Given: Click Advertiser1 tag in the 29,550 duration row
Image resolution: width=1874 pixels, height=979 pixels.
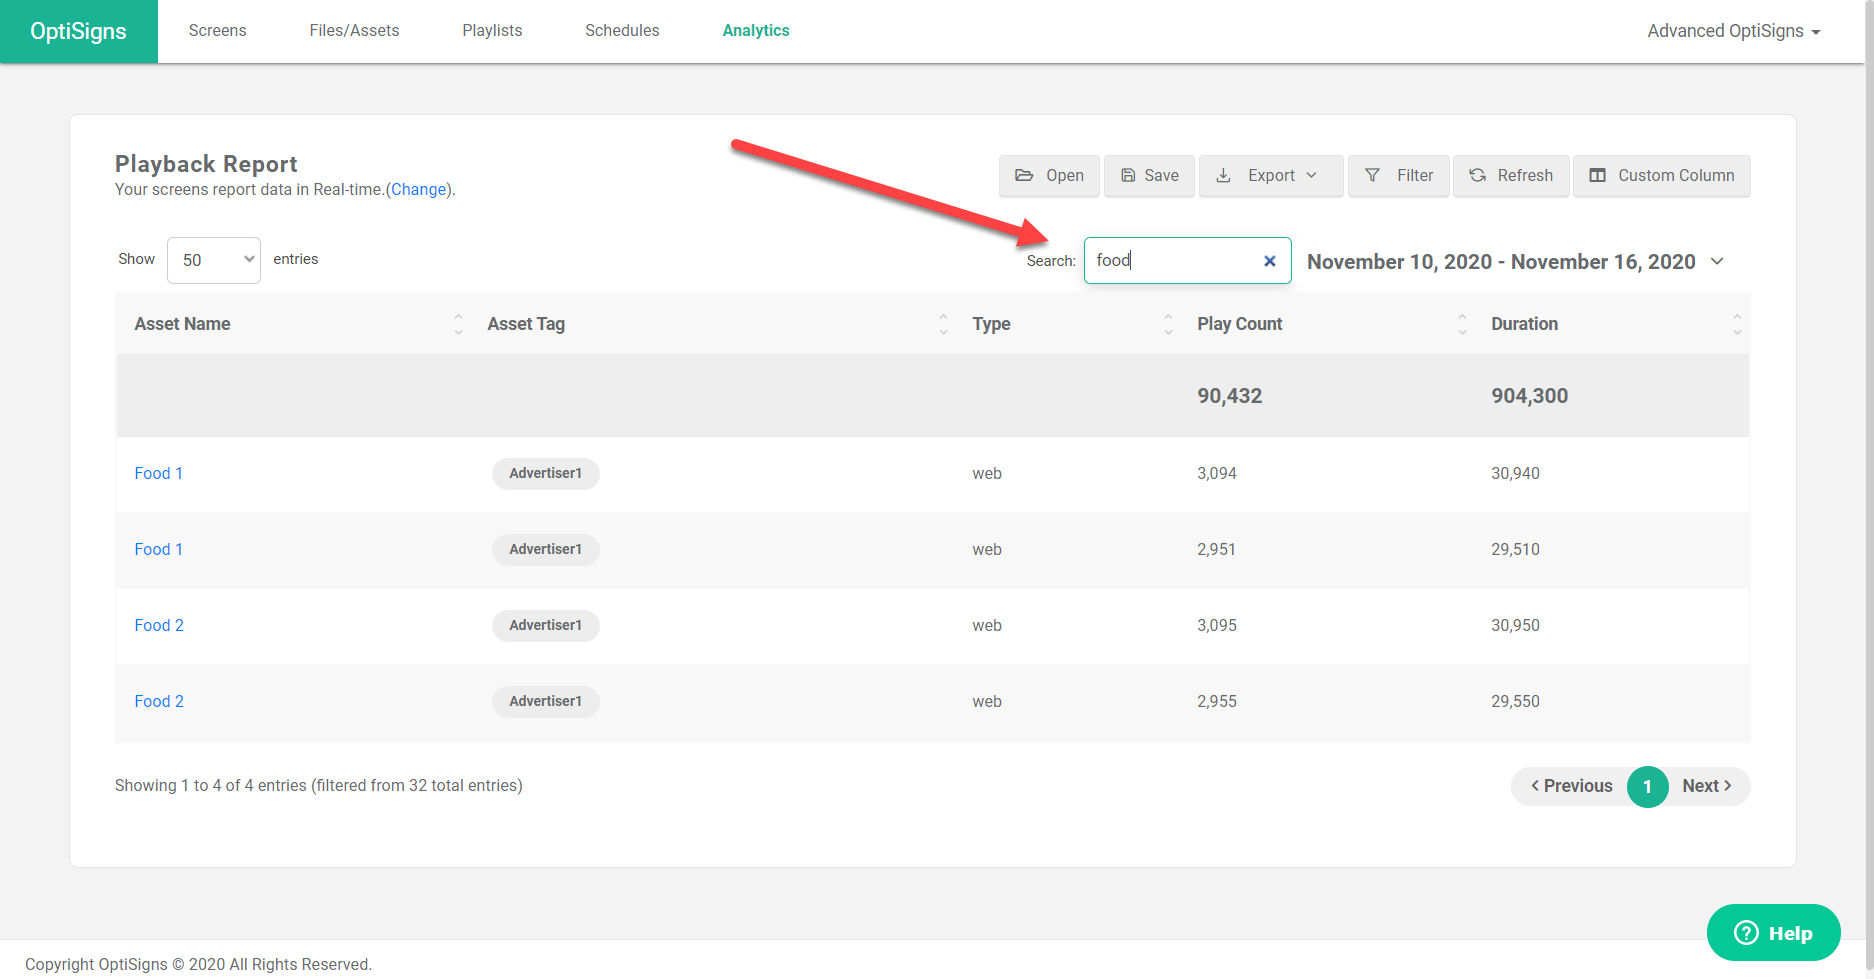Looking at the screenshot, I should [545, 702].
